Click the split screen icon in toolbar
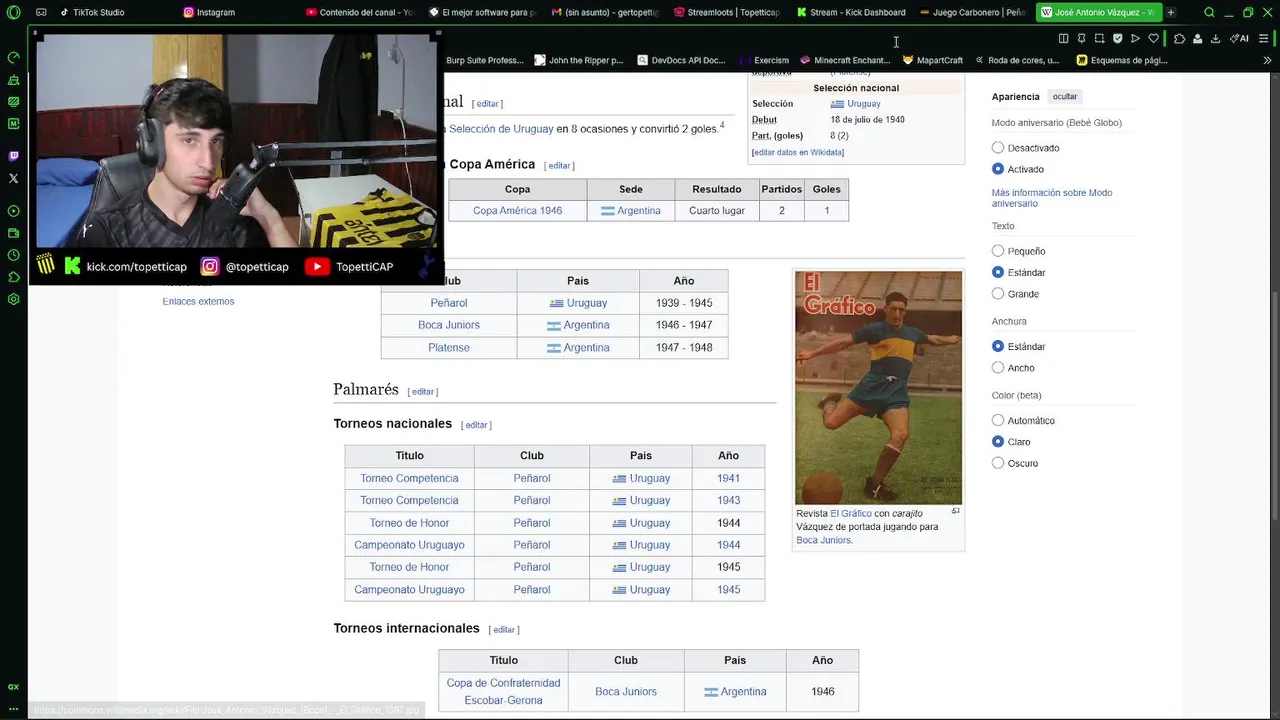The image size is (1280, 720). click(x=1063, y=38)
